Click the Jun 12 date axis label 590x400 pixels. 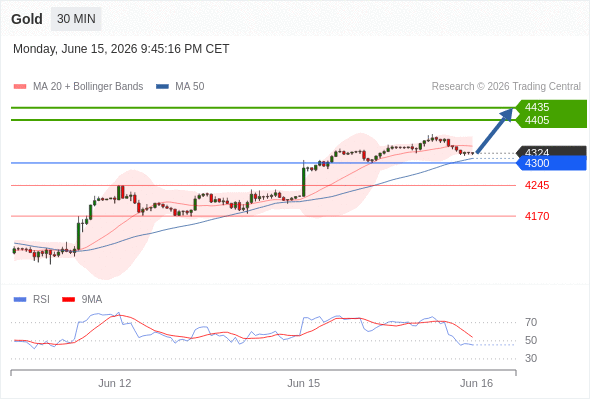115,383
